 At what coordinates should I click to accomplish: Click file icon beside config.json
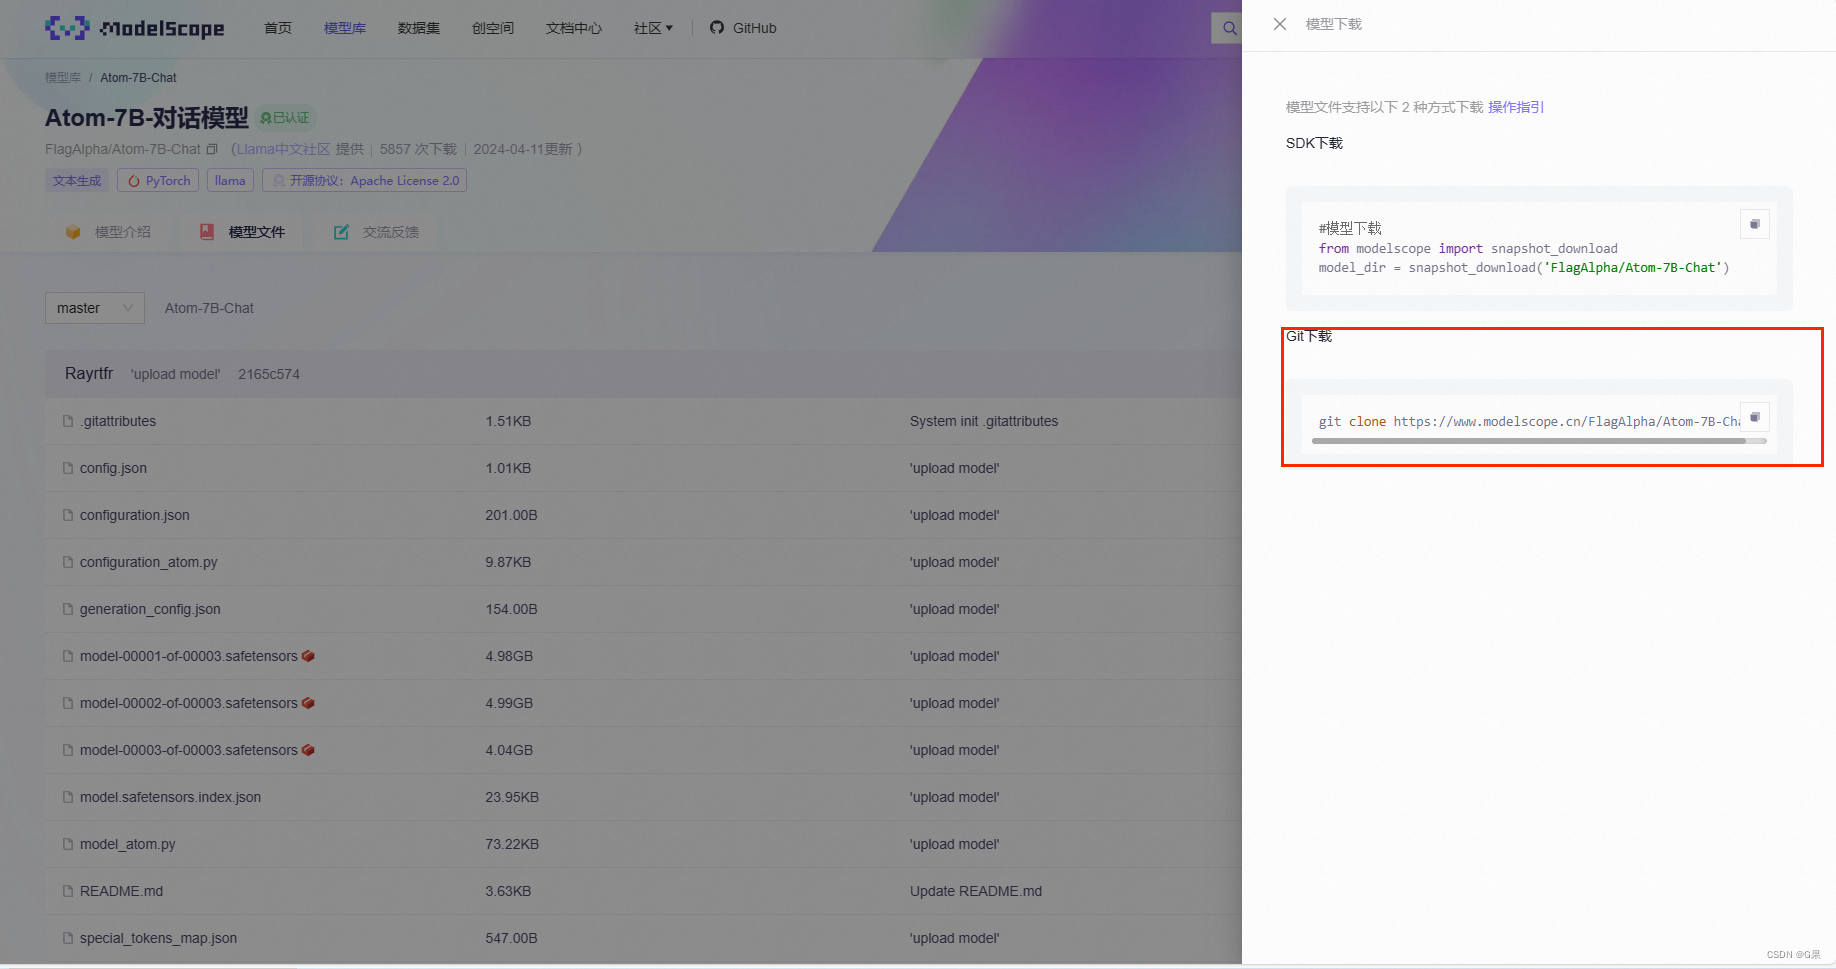pos(68,468)
